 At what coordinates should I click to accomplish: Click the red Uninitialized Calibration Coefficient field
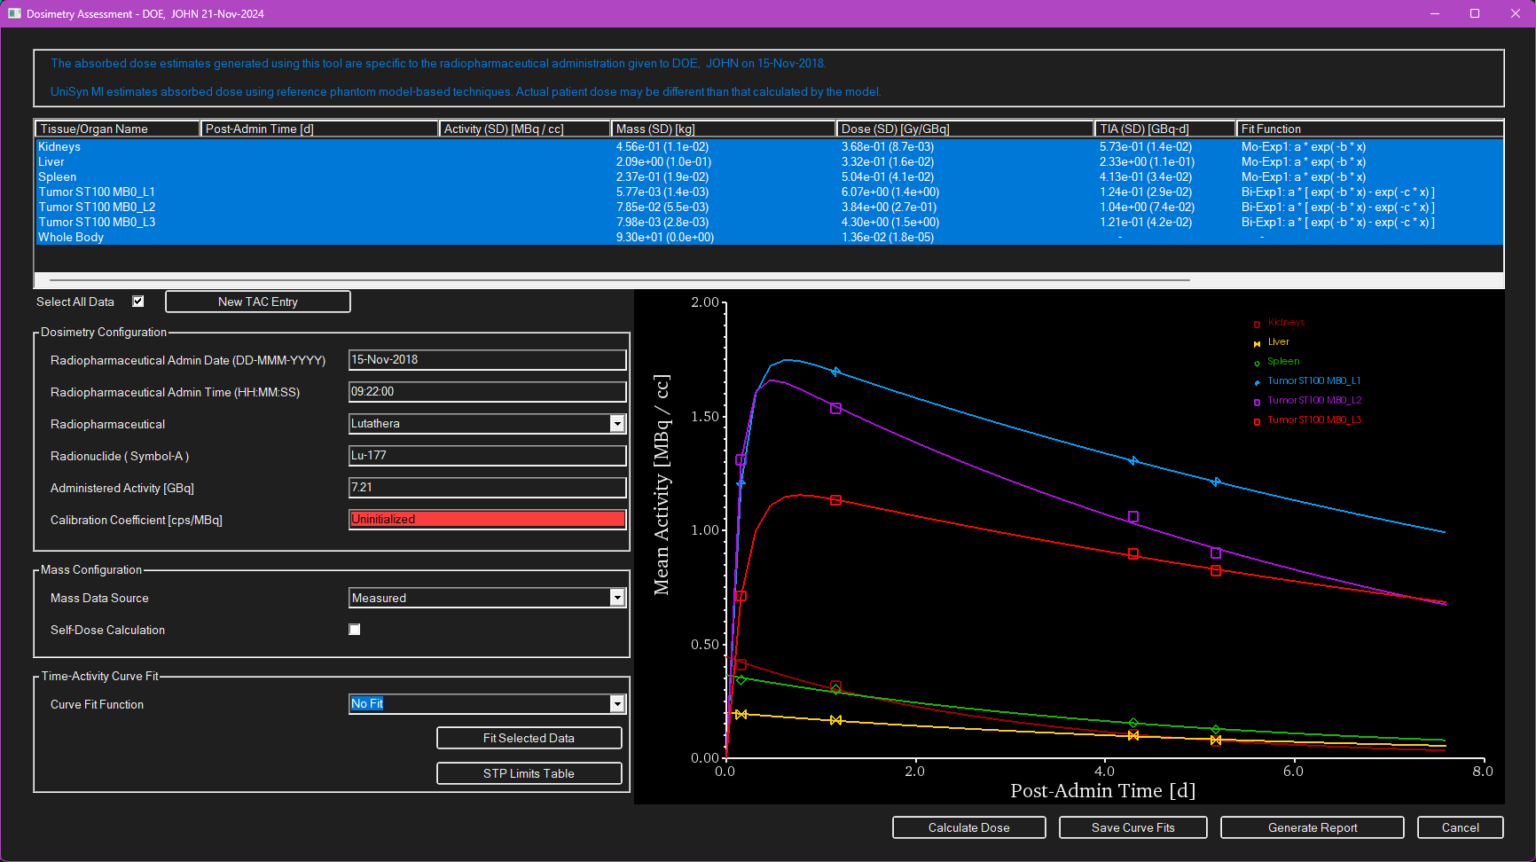487,519
